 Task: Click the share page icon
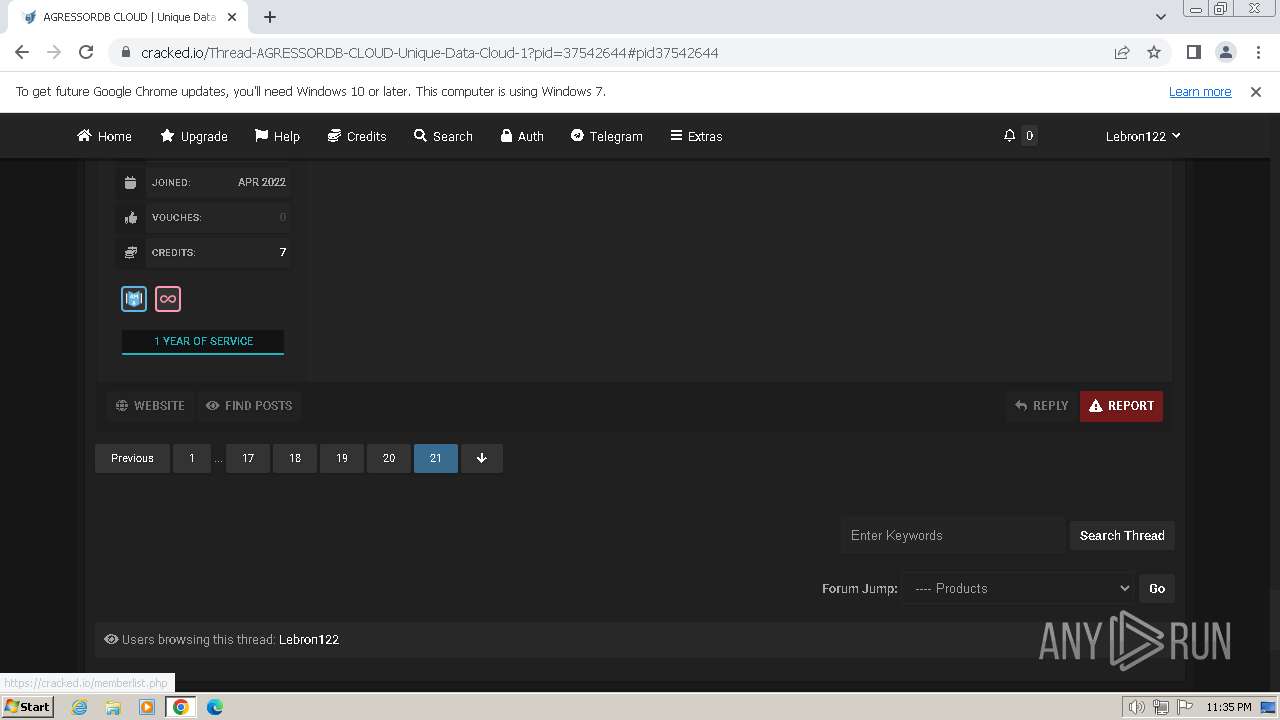(1122, 52)
